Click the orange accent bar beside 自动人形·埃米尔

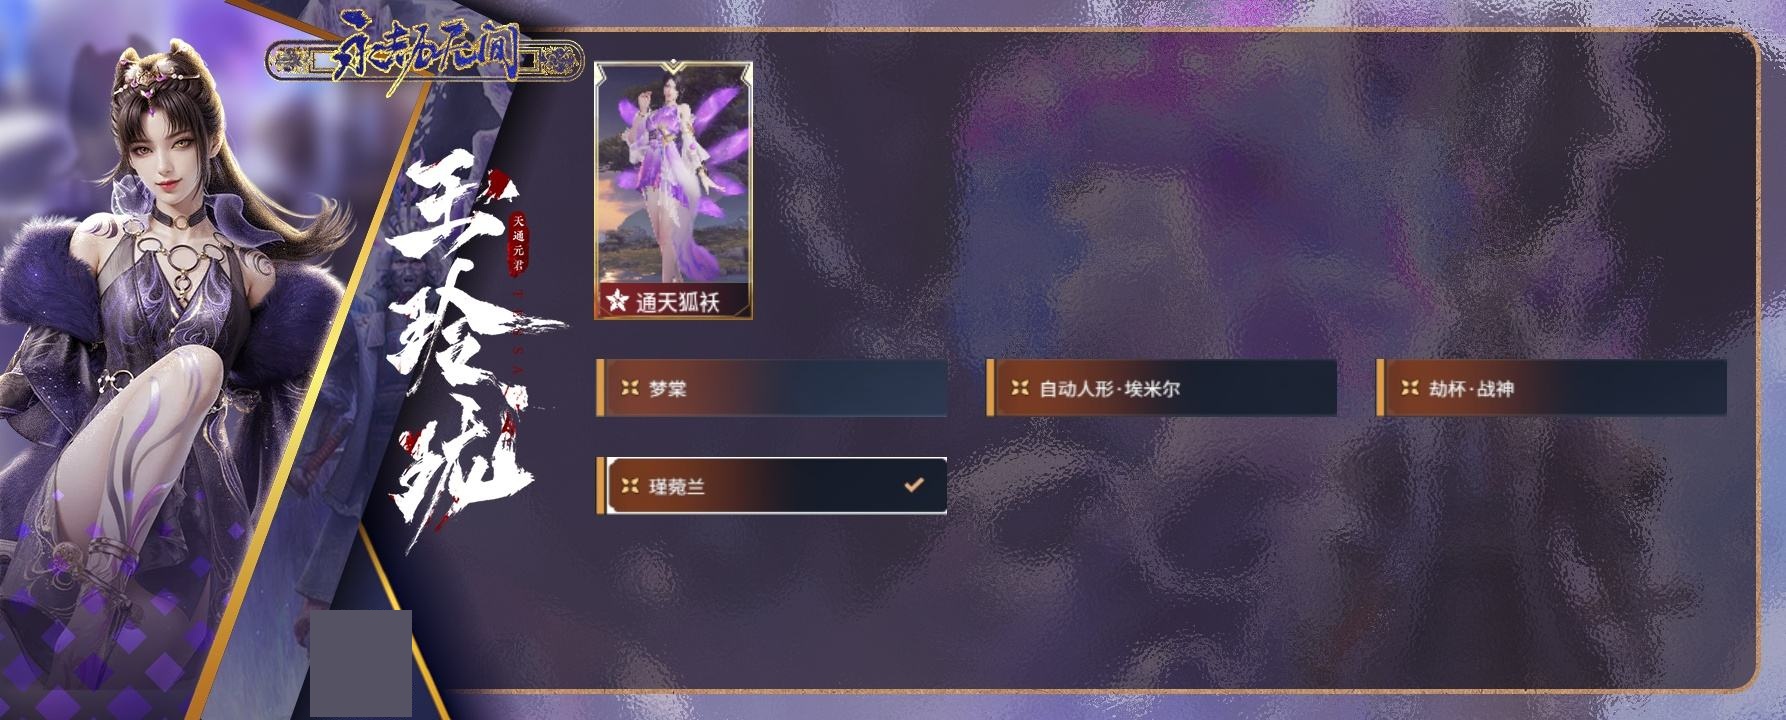(990, 388)
